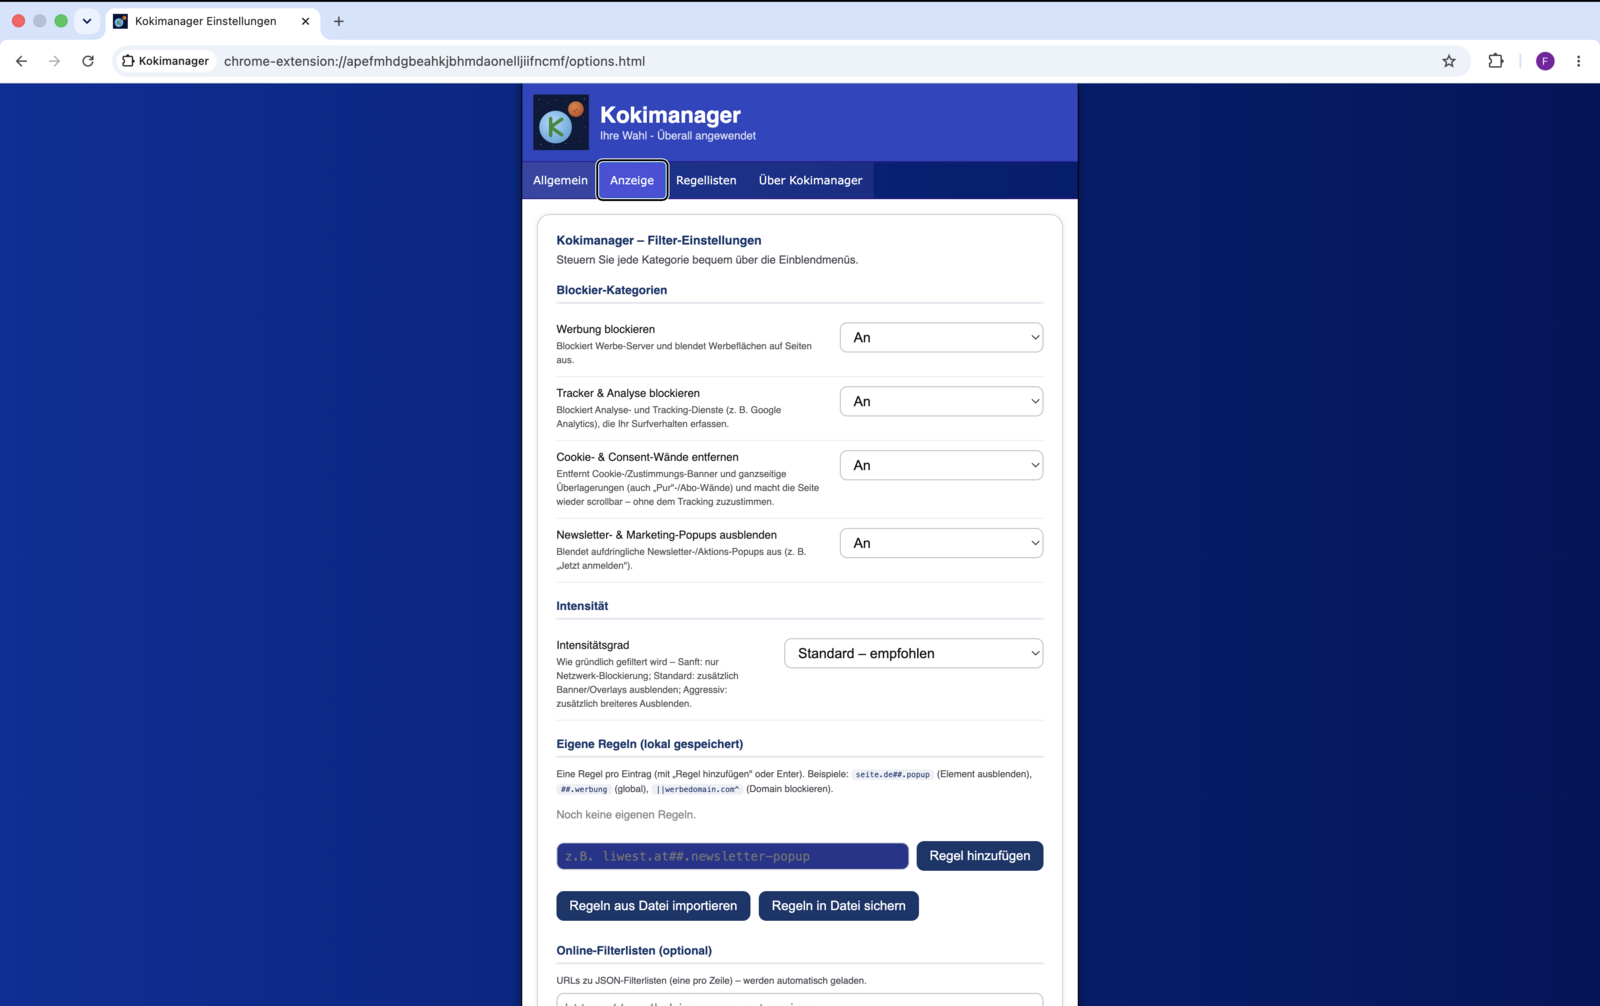Click Regeln aus Datei importieren
This screenshot has width=1600, height=1006.
pyautogui.click(x=653, y=906)
